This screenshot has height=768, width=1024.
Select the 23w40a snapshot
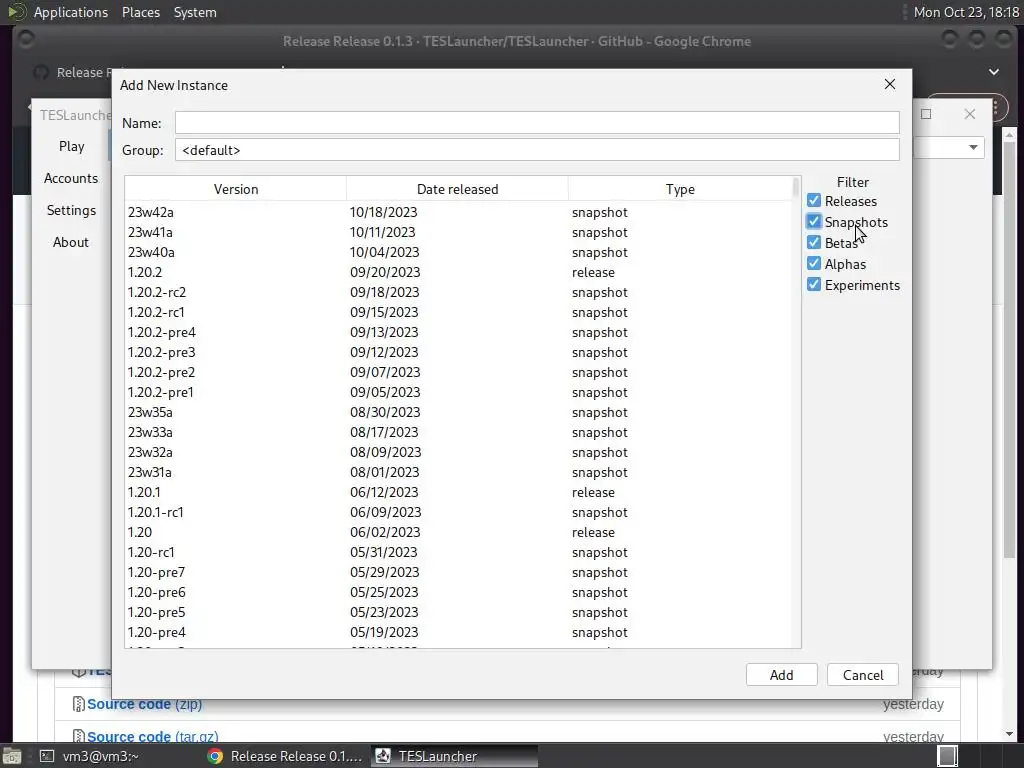tap(458, 252)
